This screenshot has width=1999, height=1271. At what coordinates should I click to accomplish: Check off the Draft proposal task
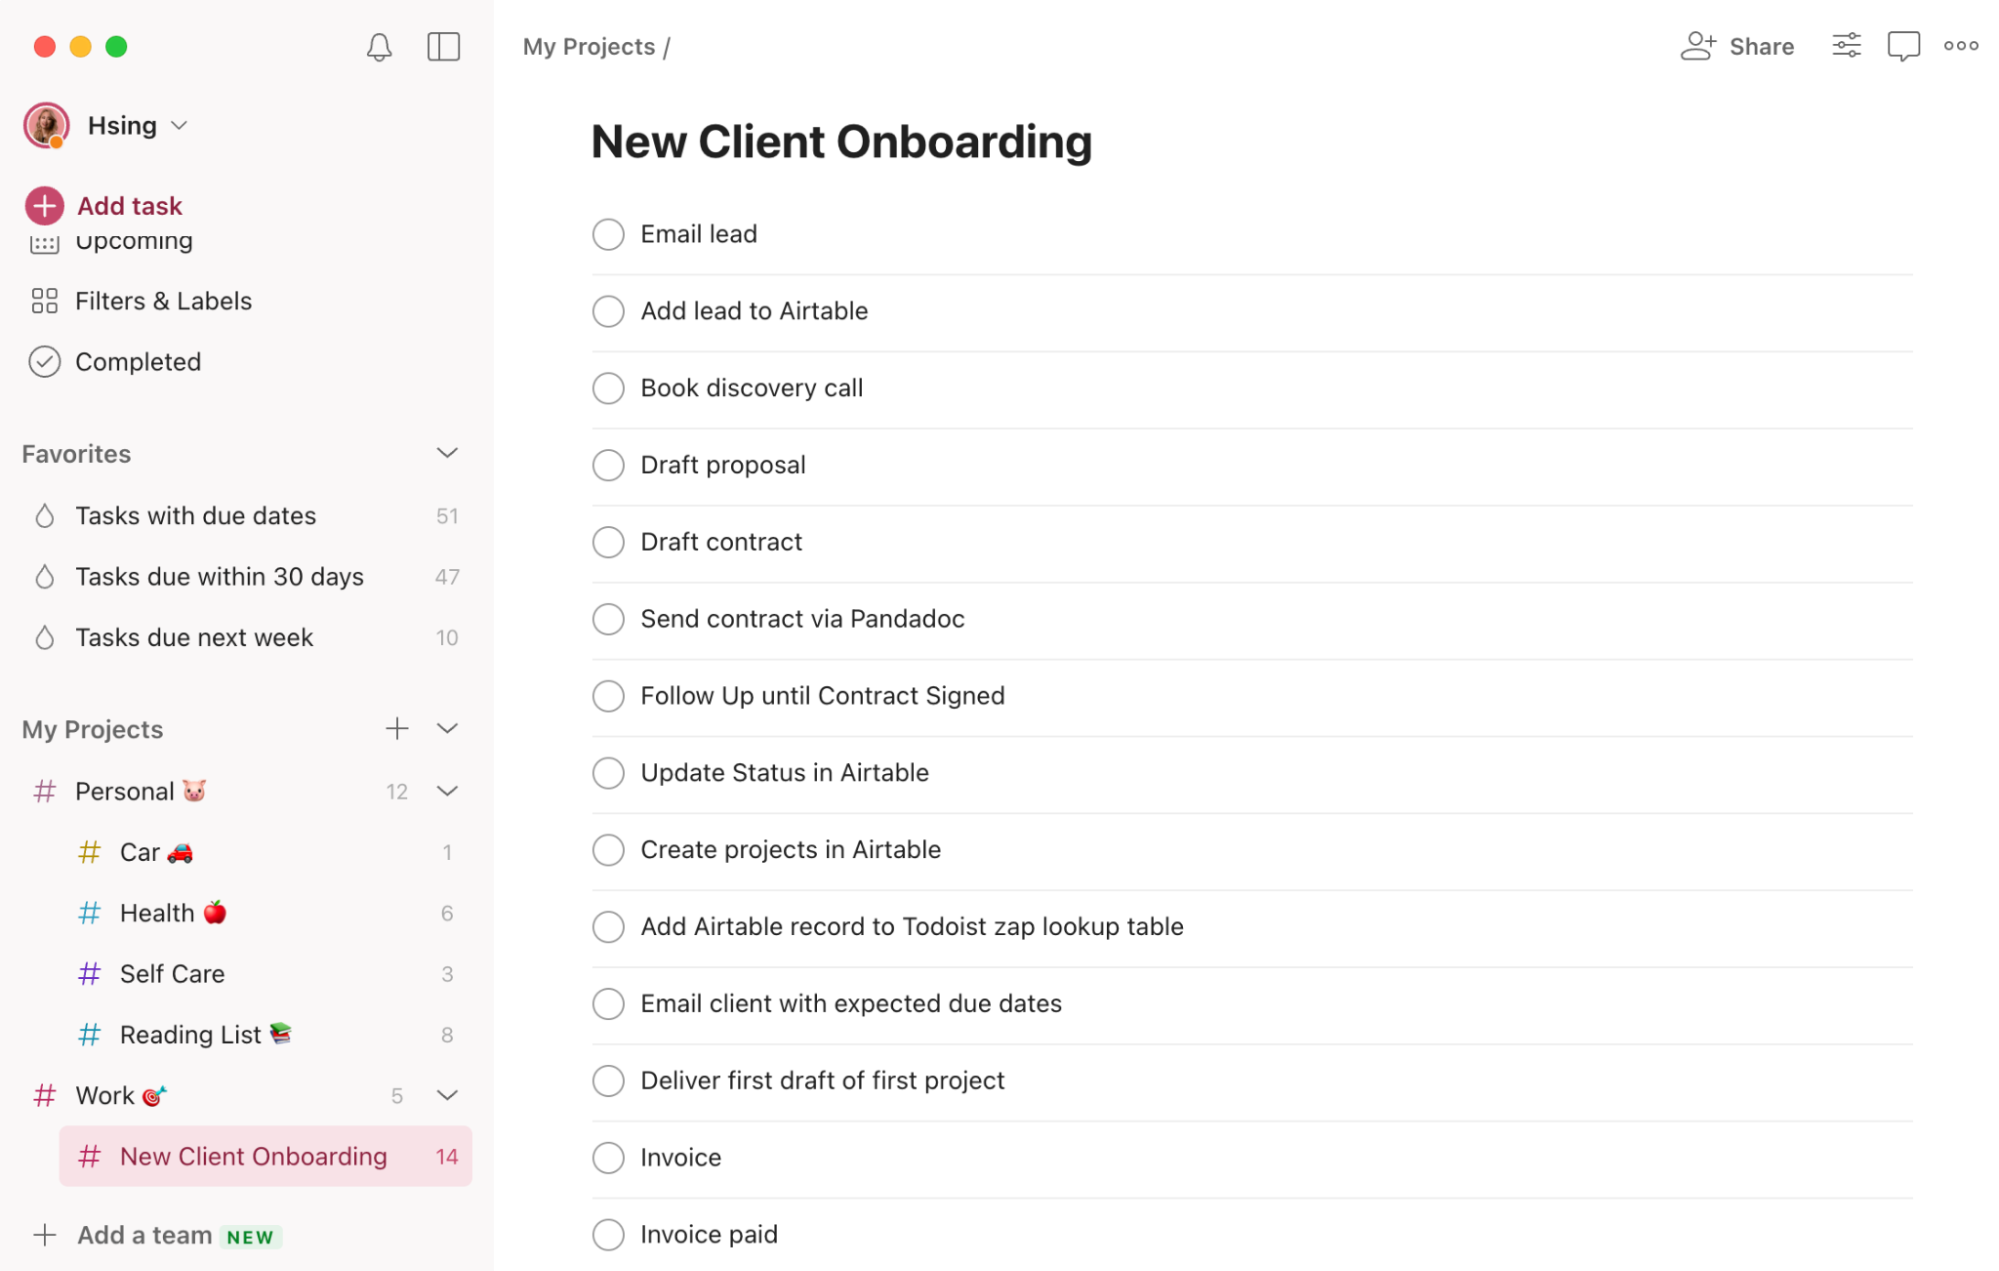tap(608, 465)
